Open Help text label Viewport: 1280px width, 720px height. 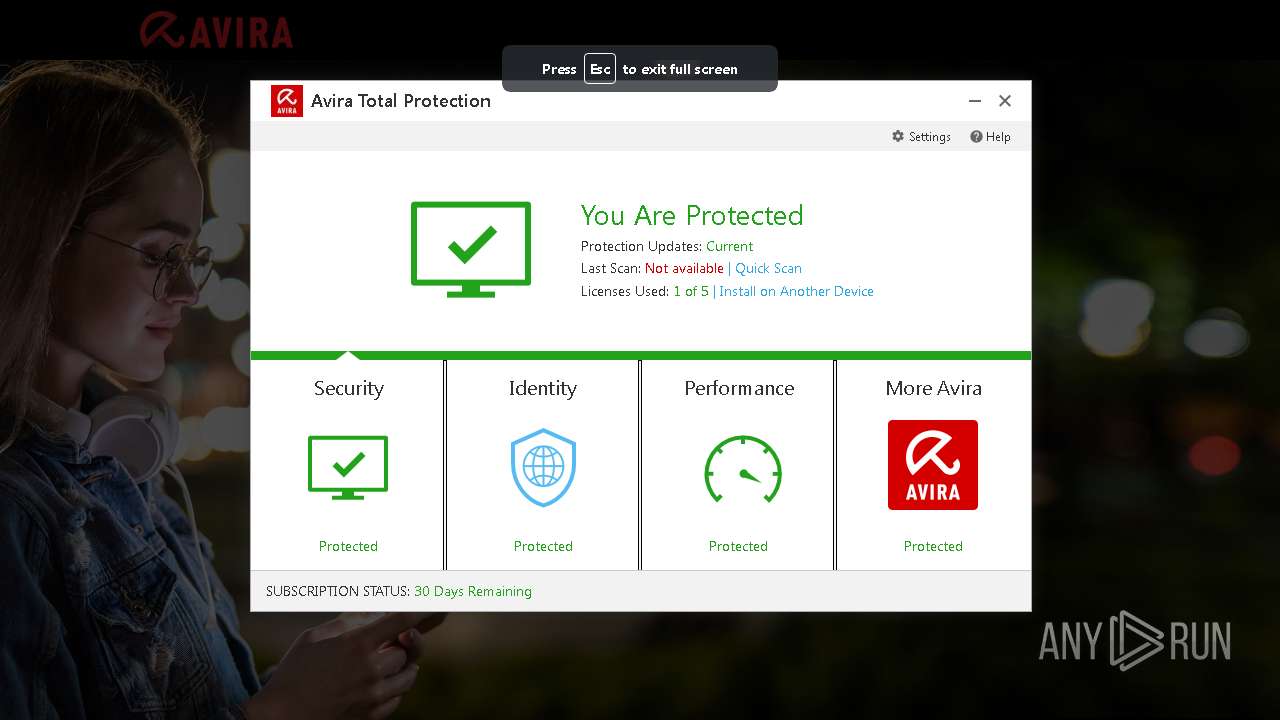pyautogui.click(x=998, y=137)
